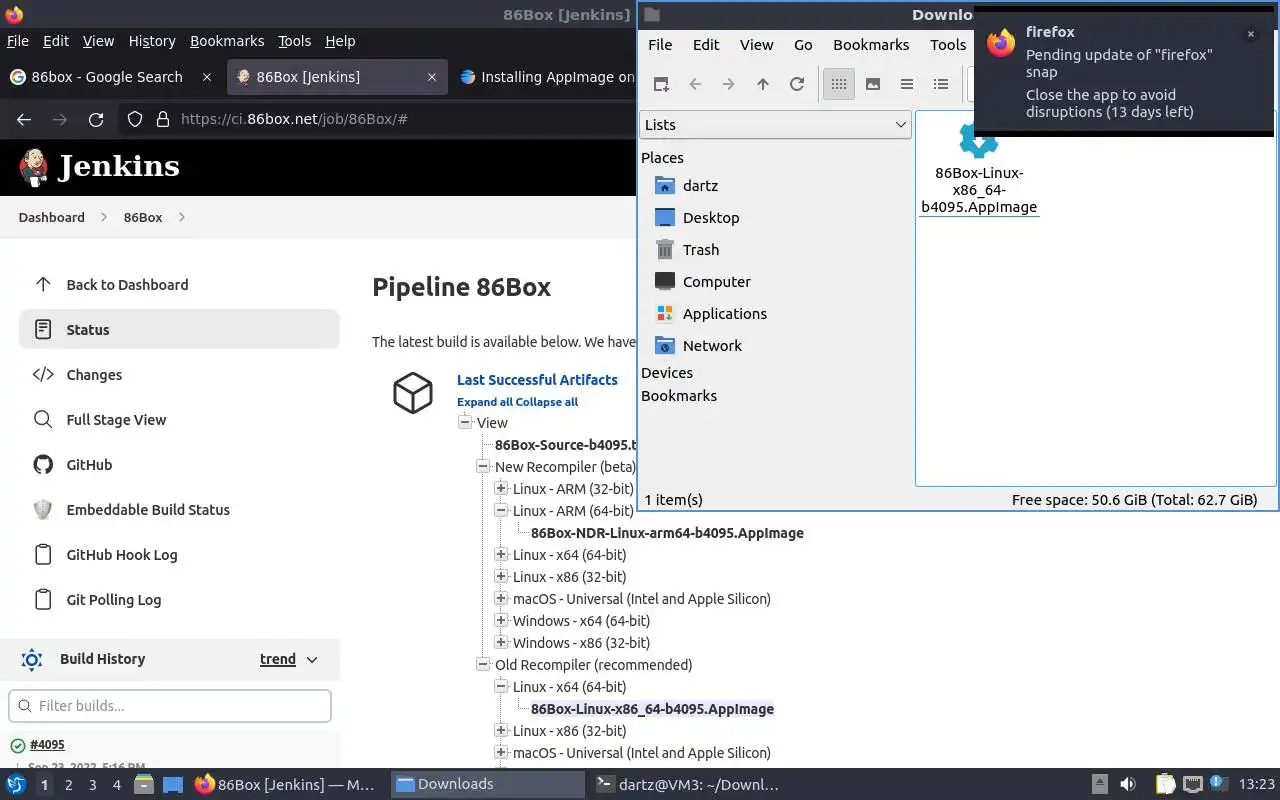
Task: Switch file manager to icon view
Action: click(x=839, y=84)
